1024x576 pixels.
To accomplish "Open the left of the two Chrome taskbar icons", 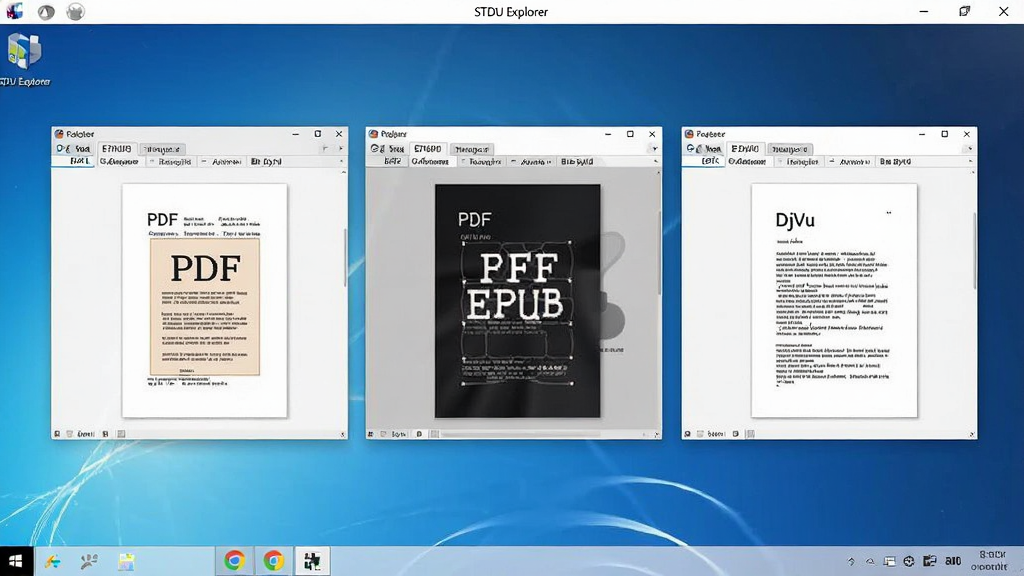I will tap(234, 560).
